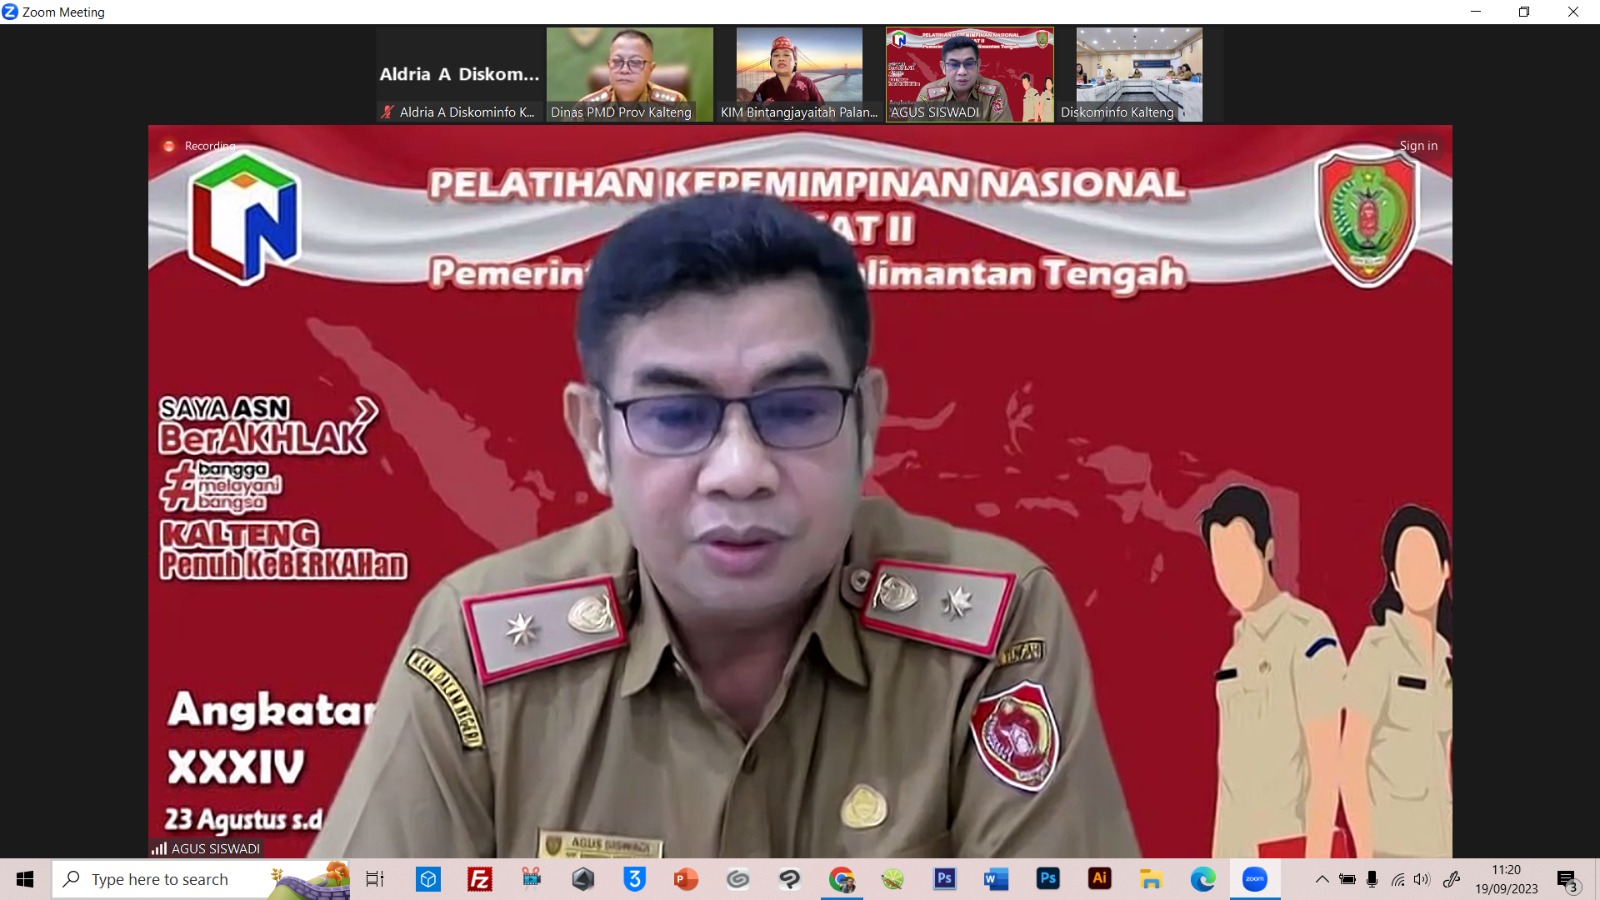
Task: Click the Zoom app taskbar icon
Action: (1254, 879)
